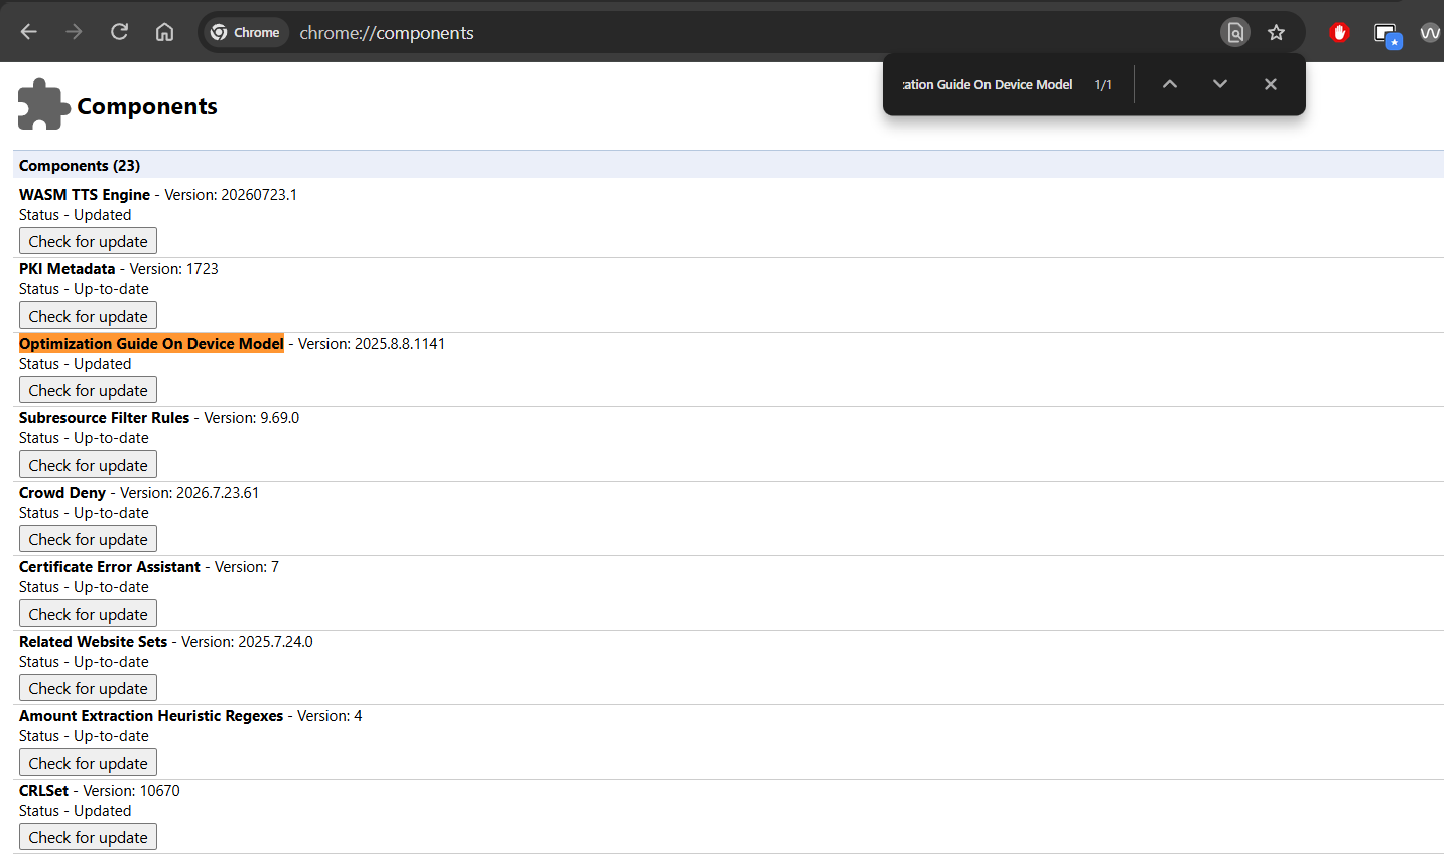The width and height of the screenshot is (1444, 856).
Task: Check for update for Subresource Filter Rules
Action: click(x=88, y=465)
